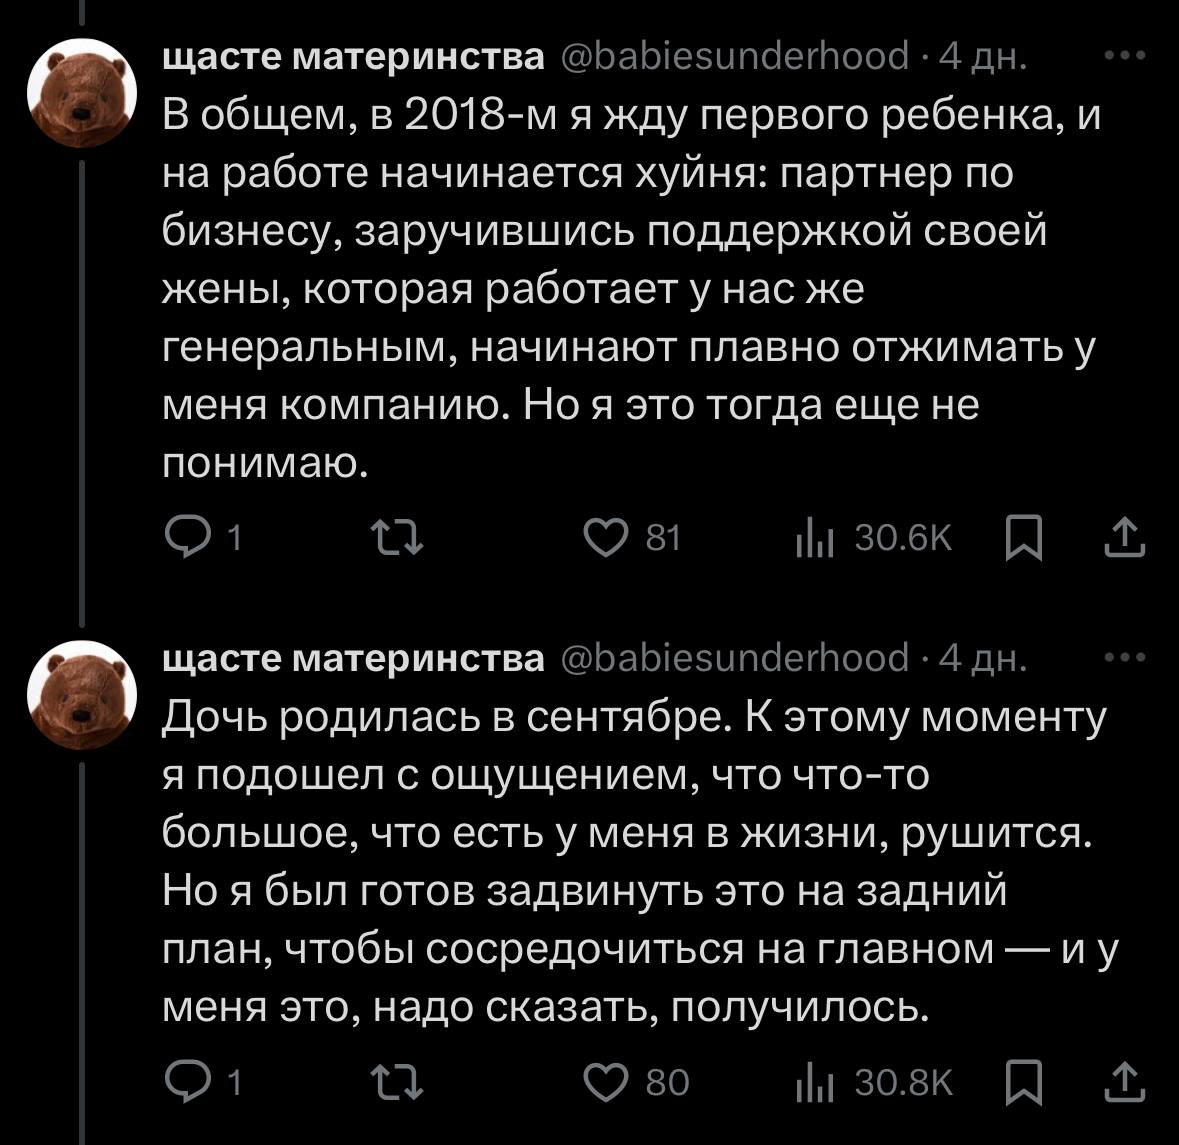Open bear avatar on the first tweet
The height and width of the screenshot is (1145, 1179).
(x=82, y=93)
